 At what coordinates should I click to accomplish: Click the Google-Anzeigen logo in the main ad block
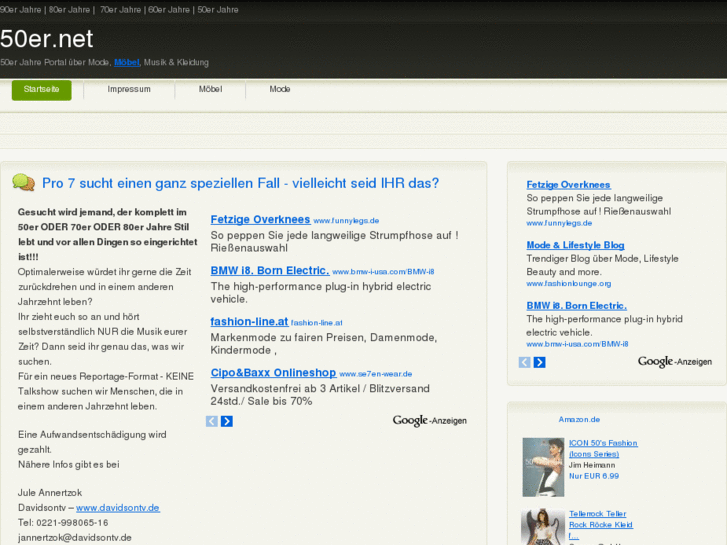click(x=429, y=421)
